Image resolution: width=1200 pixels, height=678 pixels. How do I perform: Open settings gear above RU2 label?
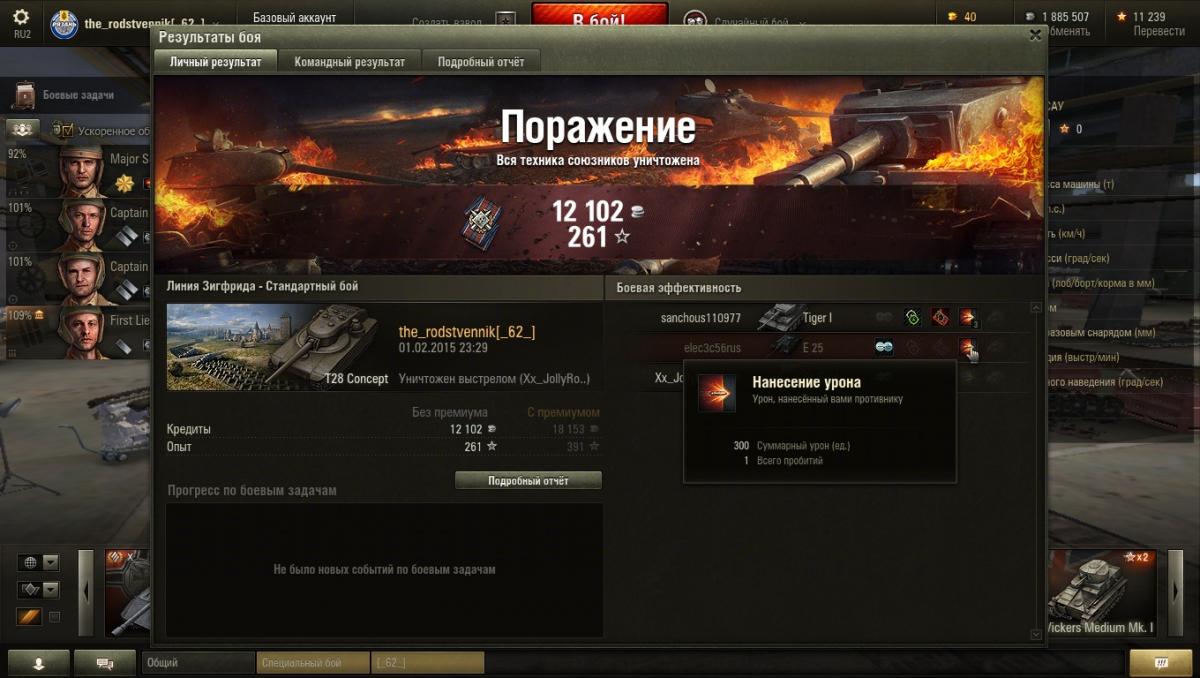tap(21, 17)
